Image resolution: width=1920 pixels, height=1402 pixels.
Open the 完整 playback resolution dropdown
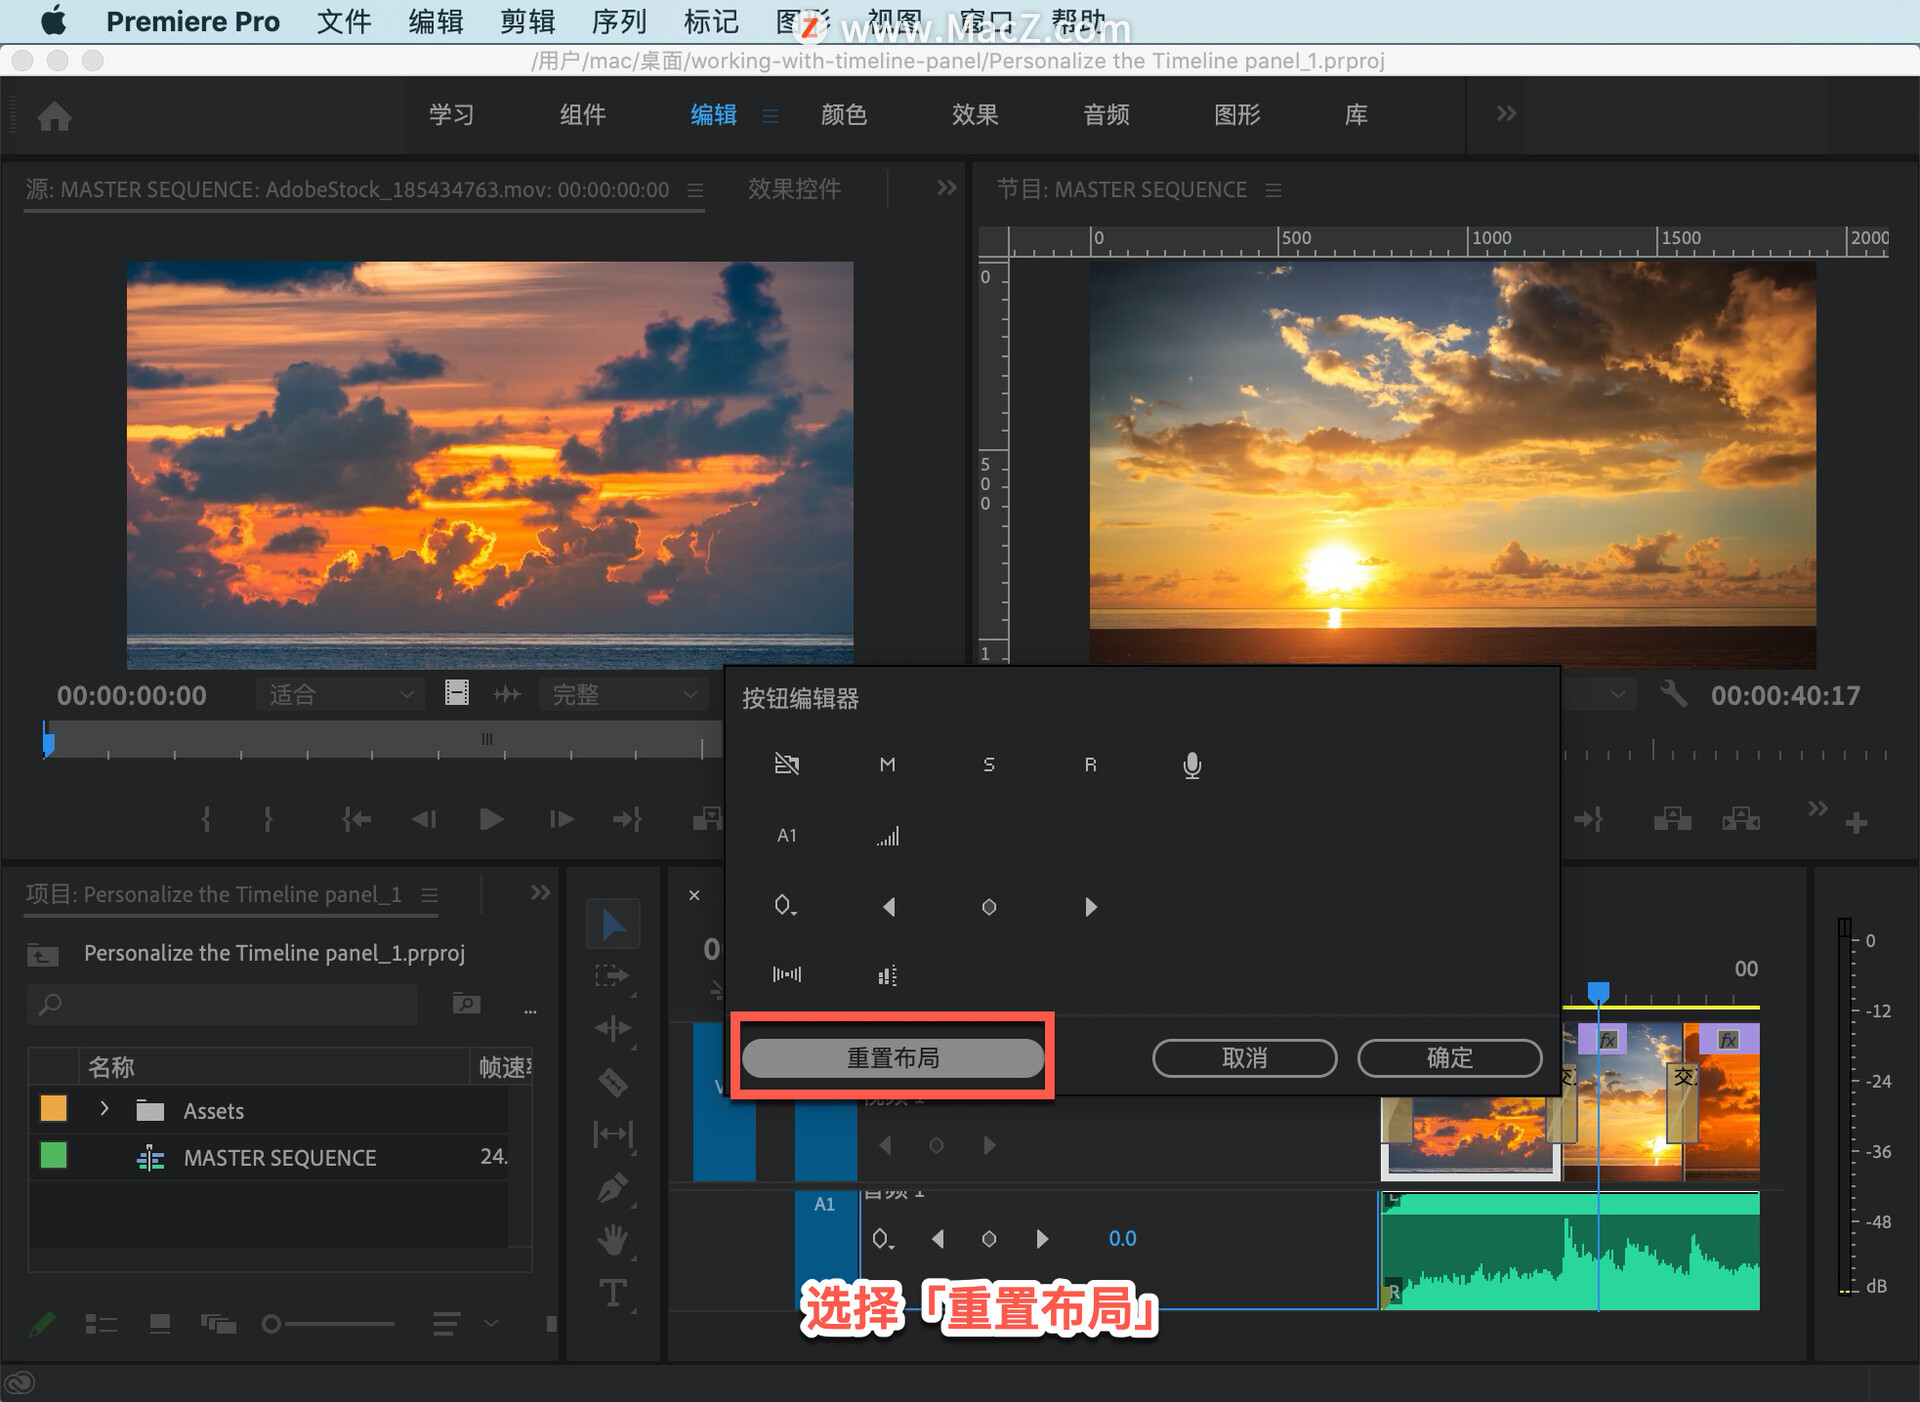622,695
